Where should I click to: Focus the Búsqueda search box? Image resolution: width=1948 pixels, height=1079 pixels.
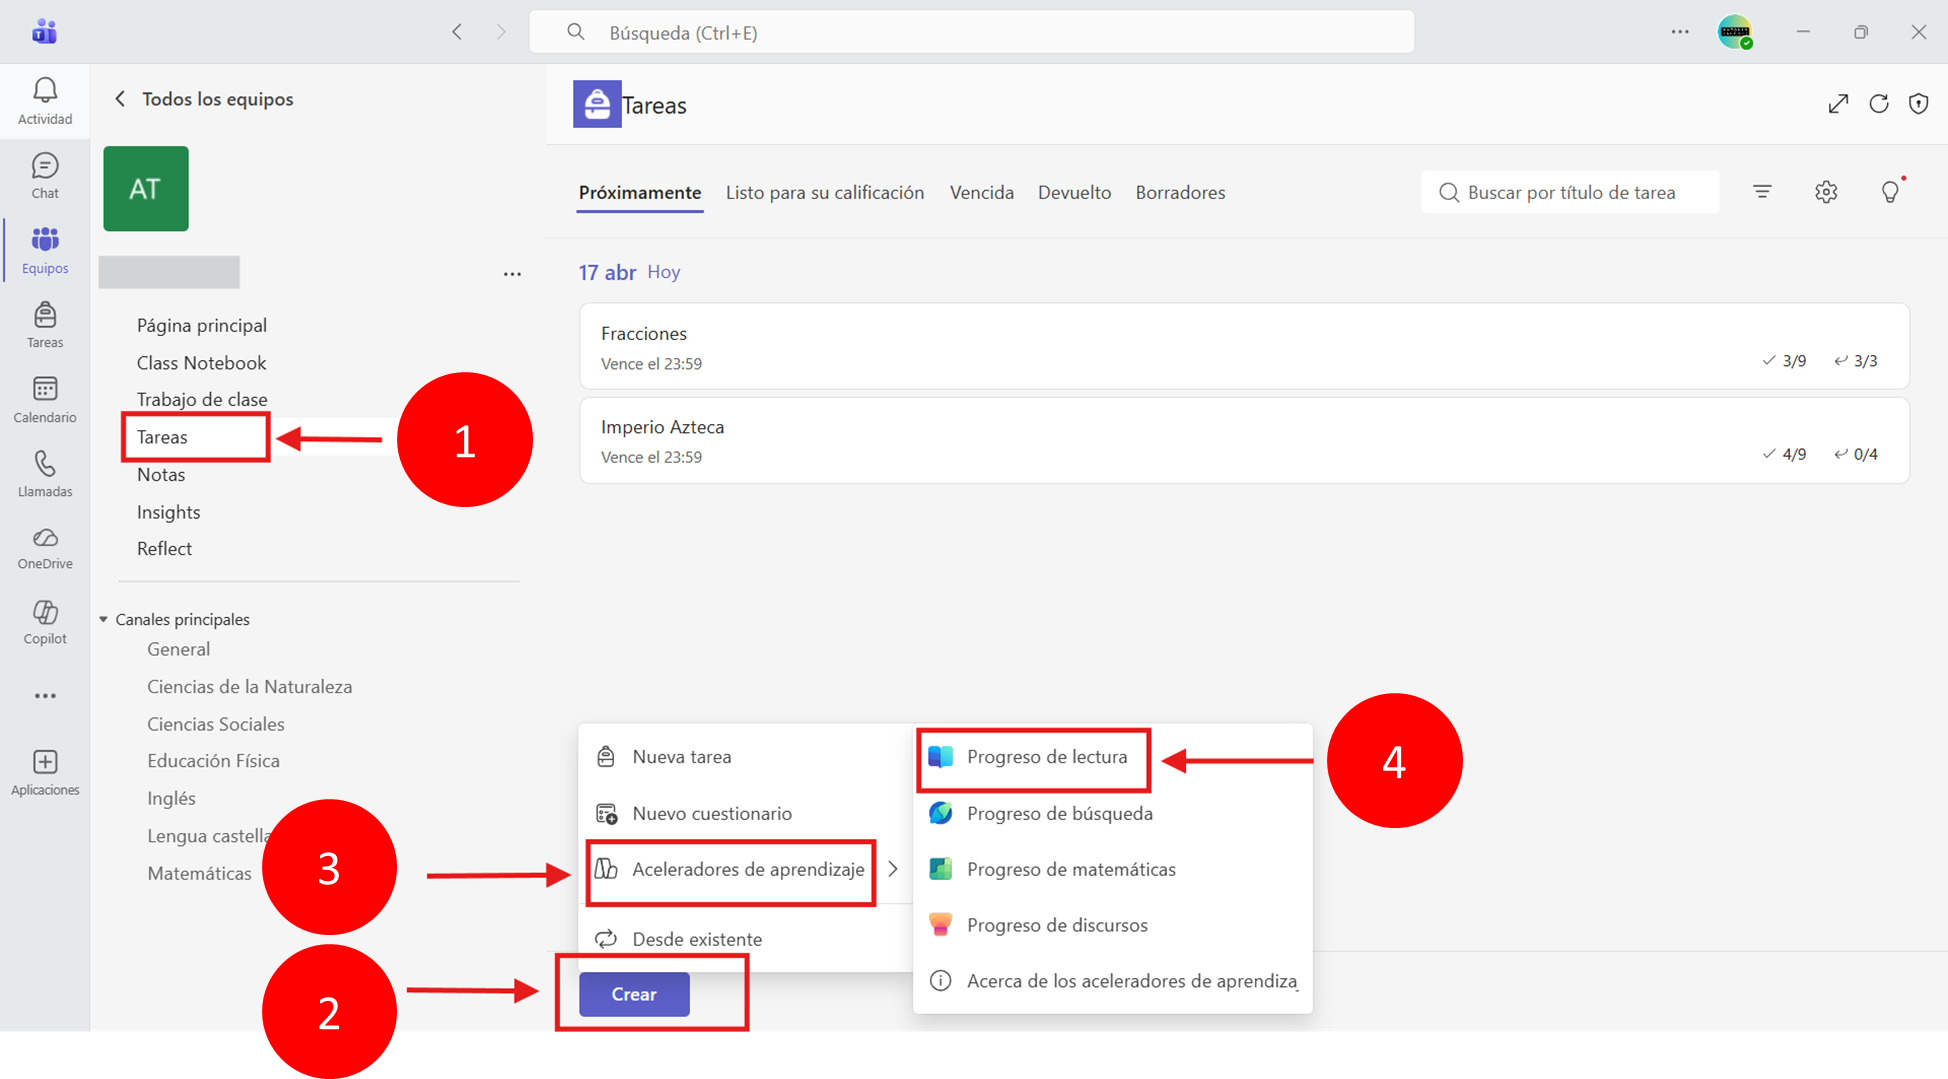[971, 32]
